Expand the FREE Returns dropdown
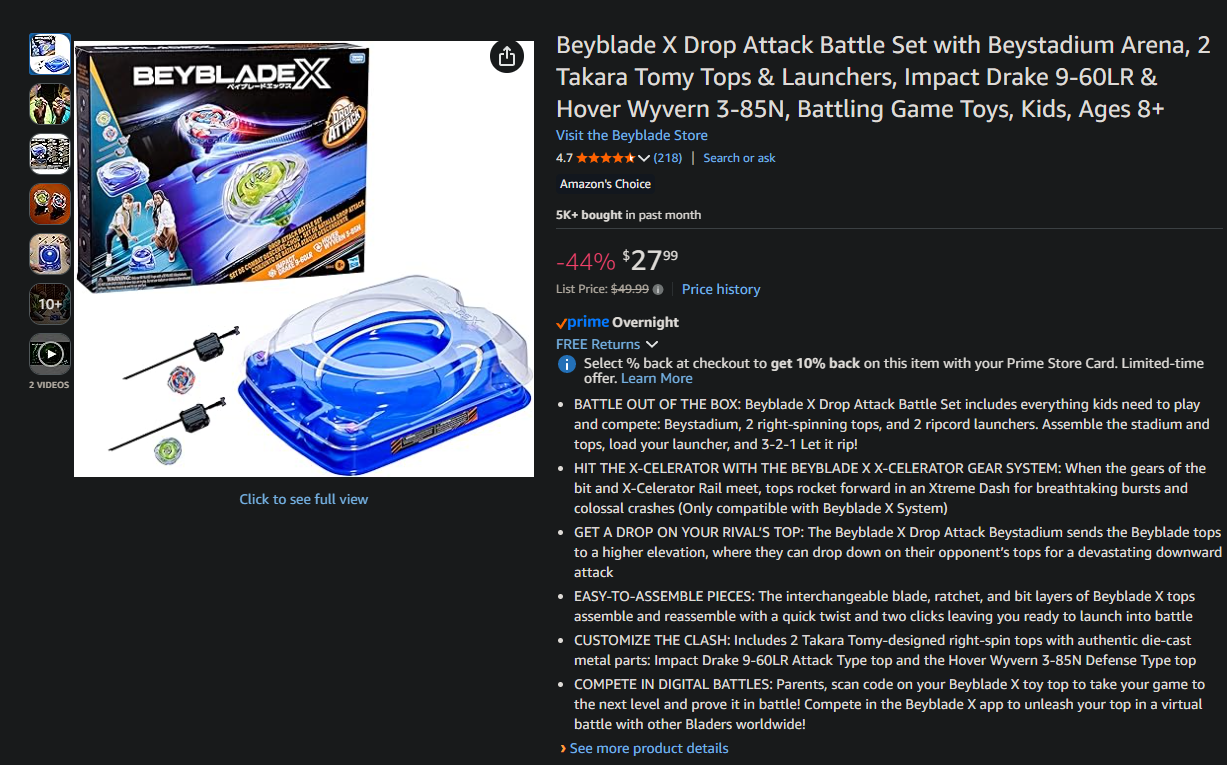Image resolution: width=1227 pixels, height=765 pixels. pyautogui.click(x=607, y=344)
